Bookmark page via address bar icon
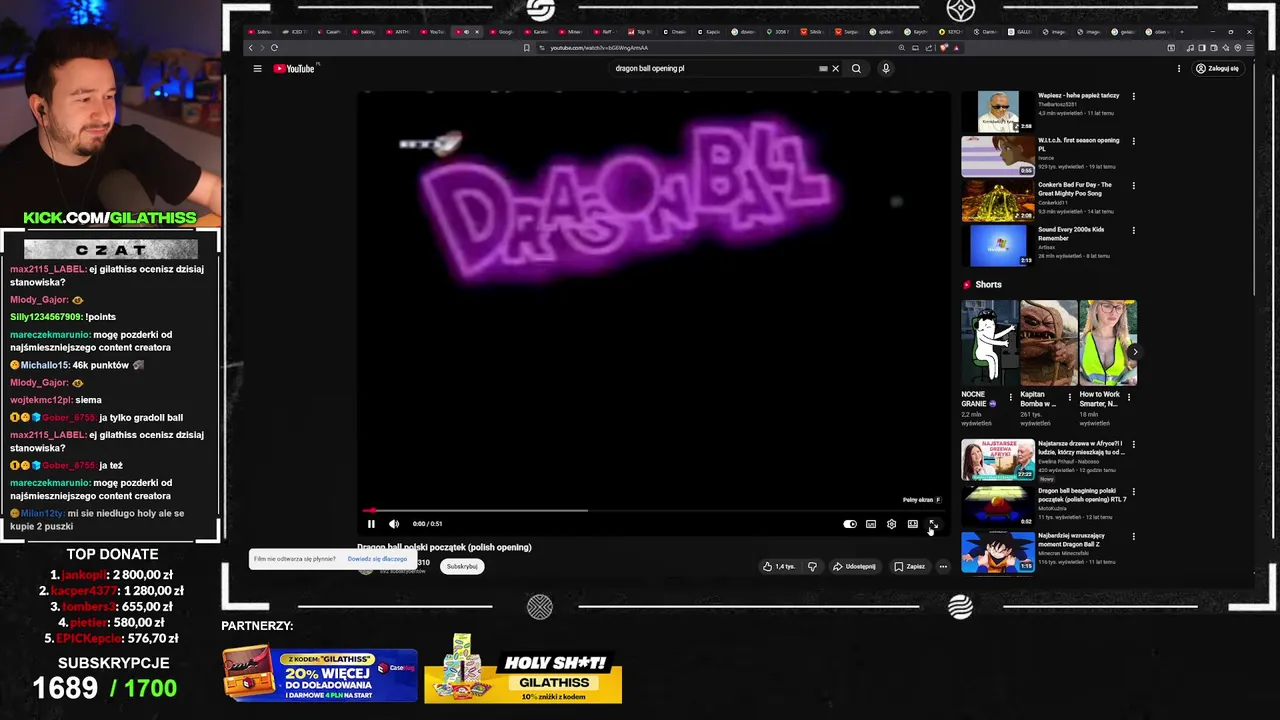Viewport: 1280px width, 720px height. [527, 48]
